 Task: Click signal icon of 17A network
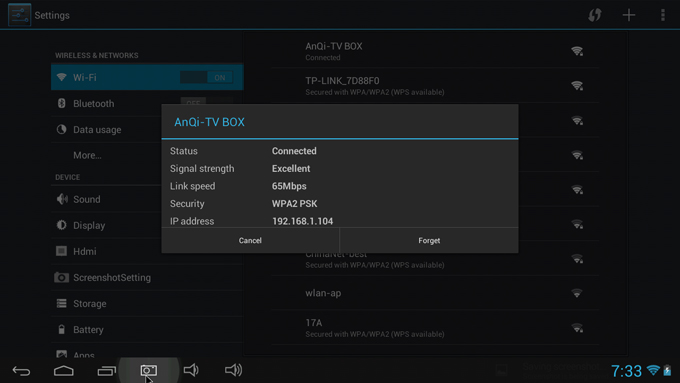pos(577,328)
